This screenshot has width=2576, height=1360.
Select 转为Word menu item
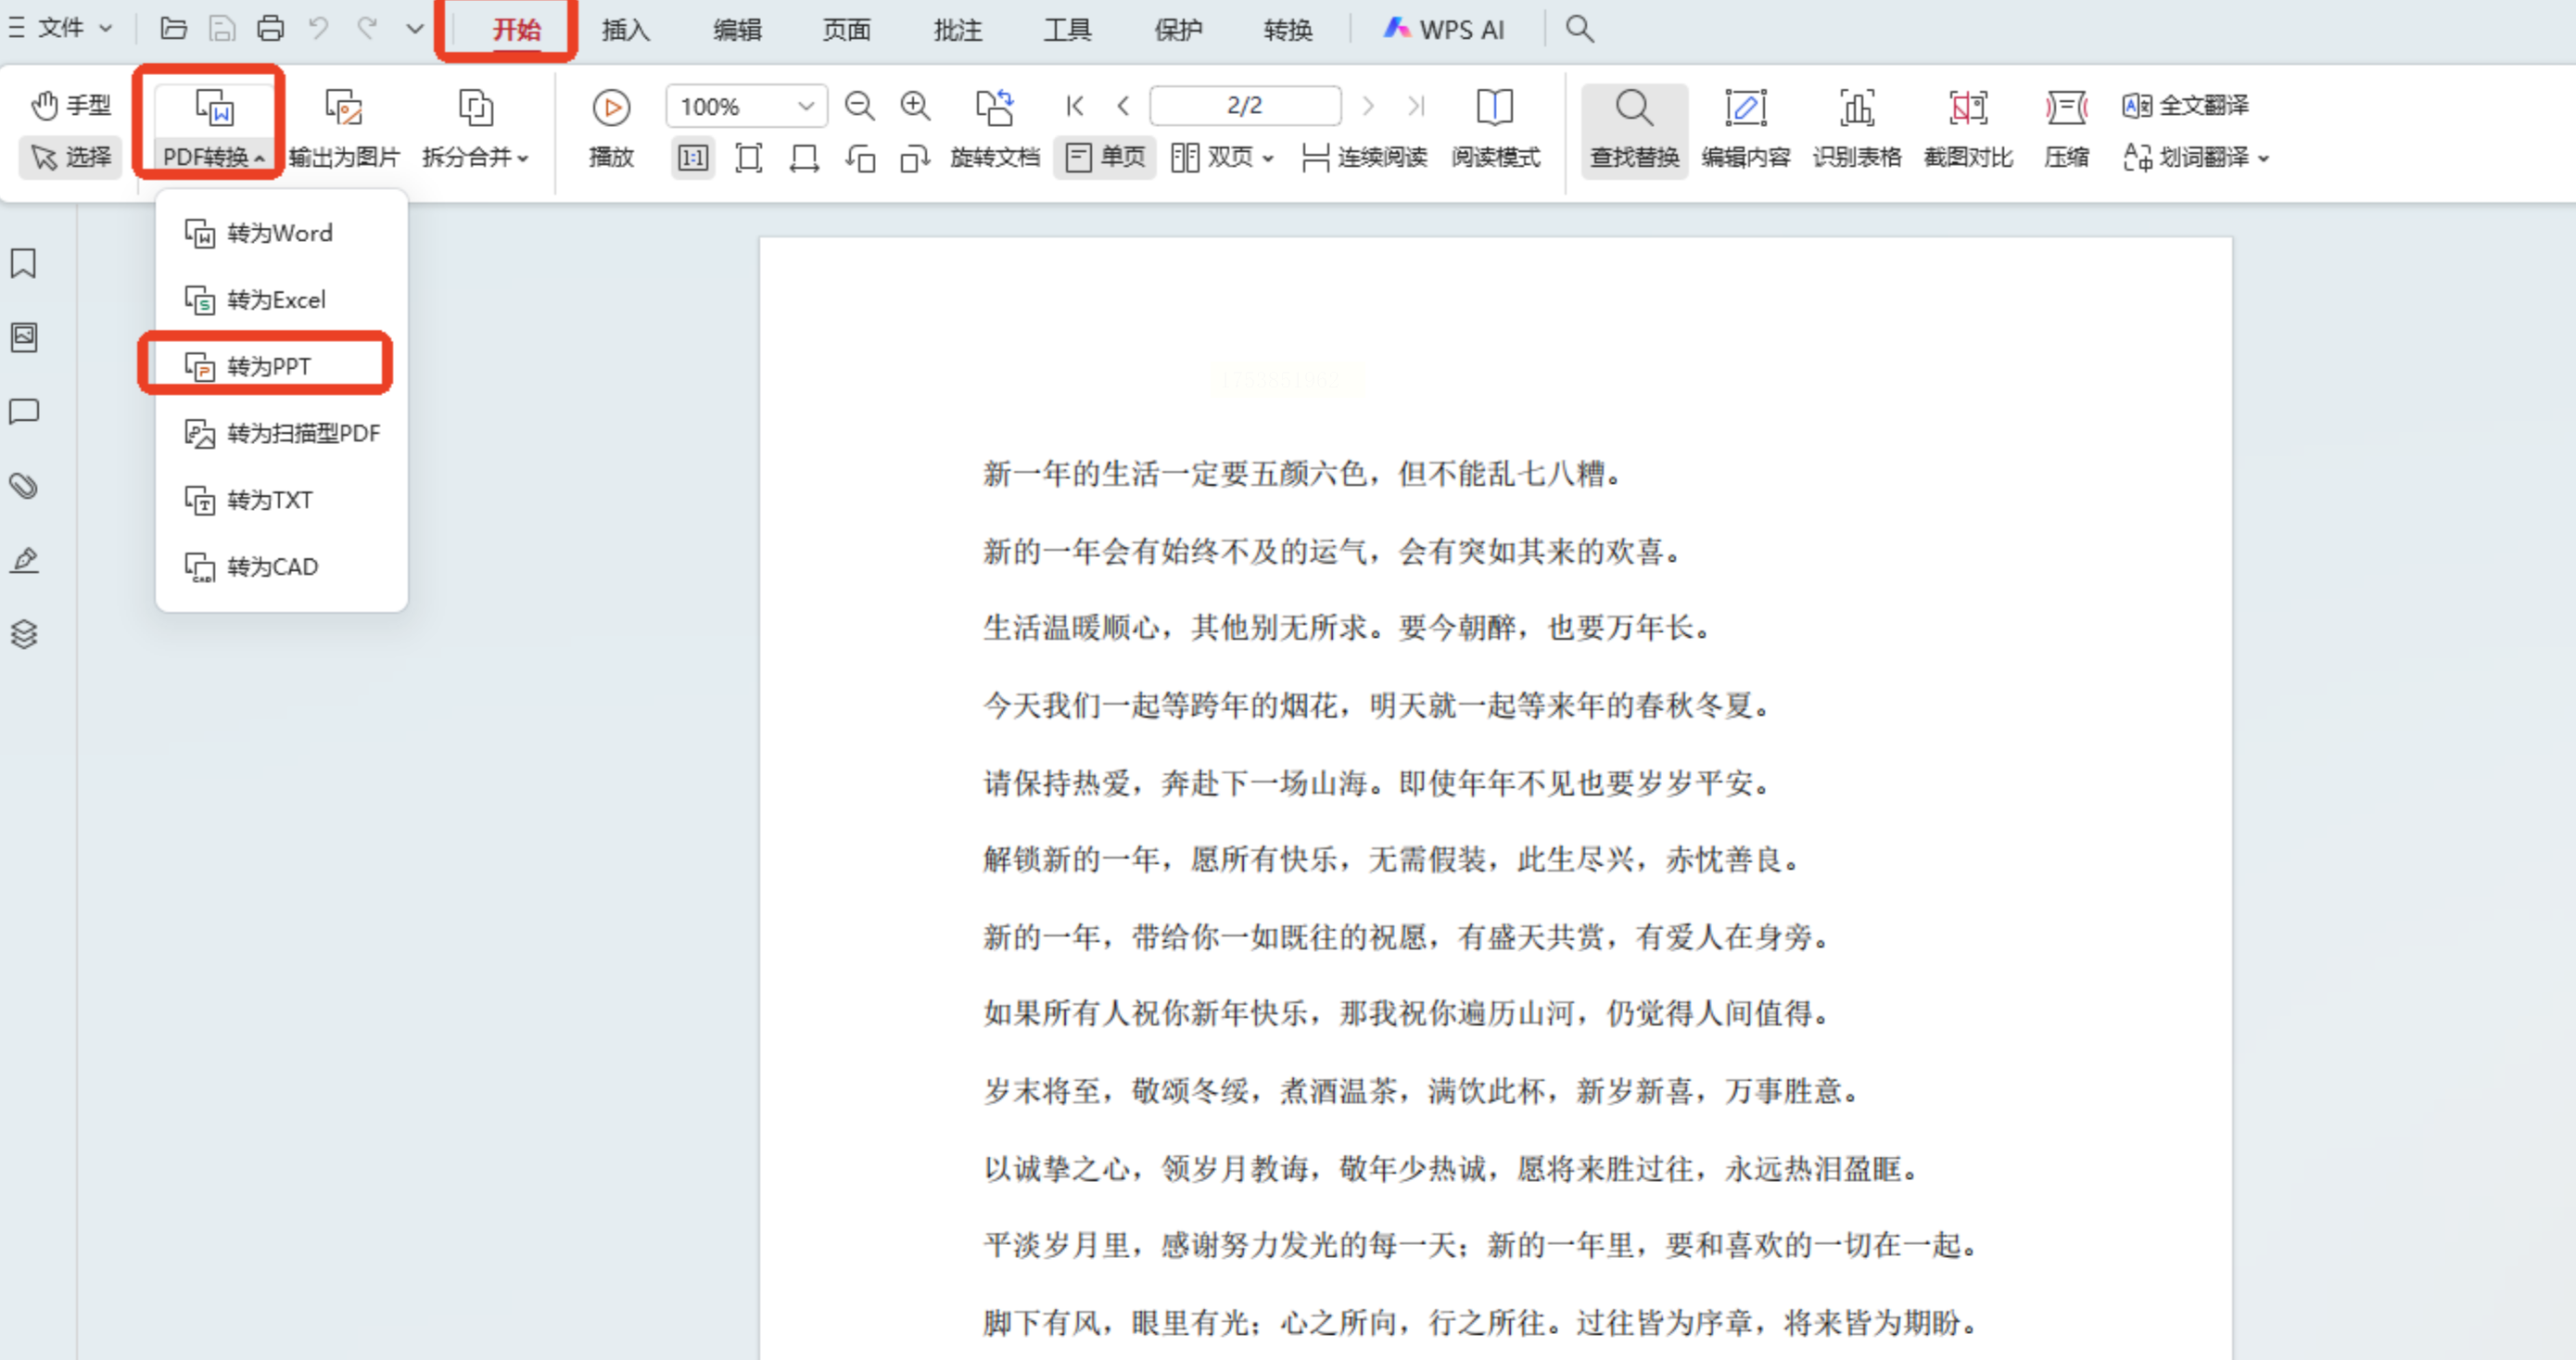(x=281, y=233)
